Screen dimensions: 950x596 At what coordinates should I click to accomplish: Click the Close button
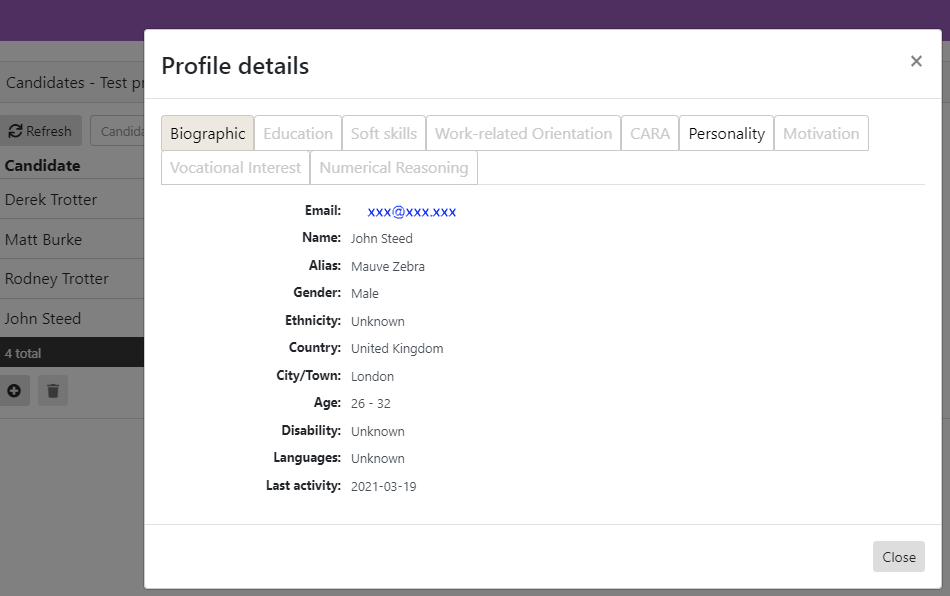898,557
